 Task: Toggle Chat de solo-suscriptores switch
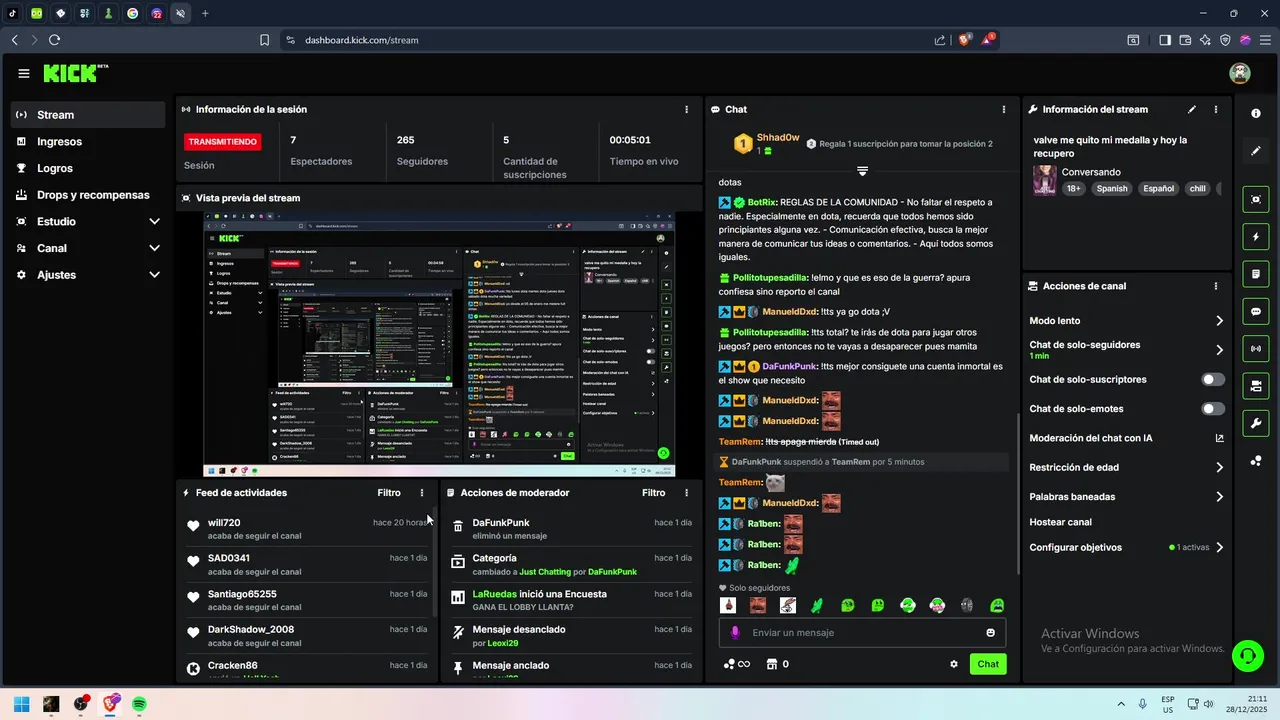pyautogui.click(x=1213, y=380)
